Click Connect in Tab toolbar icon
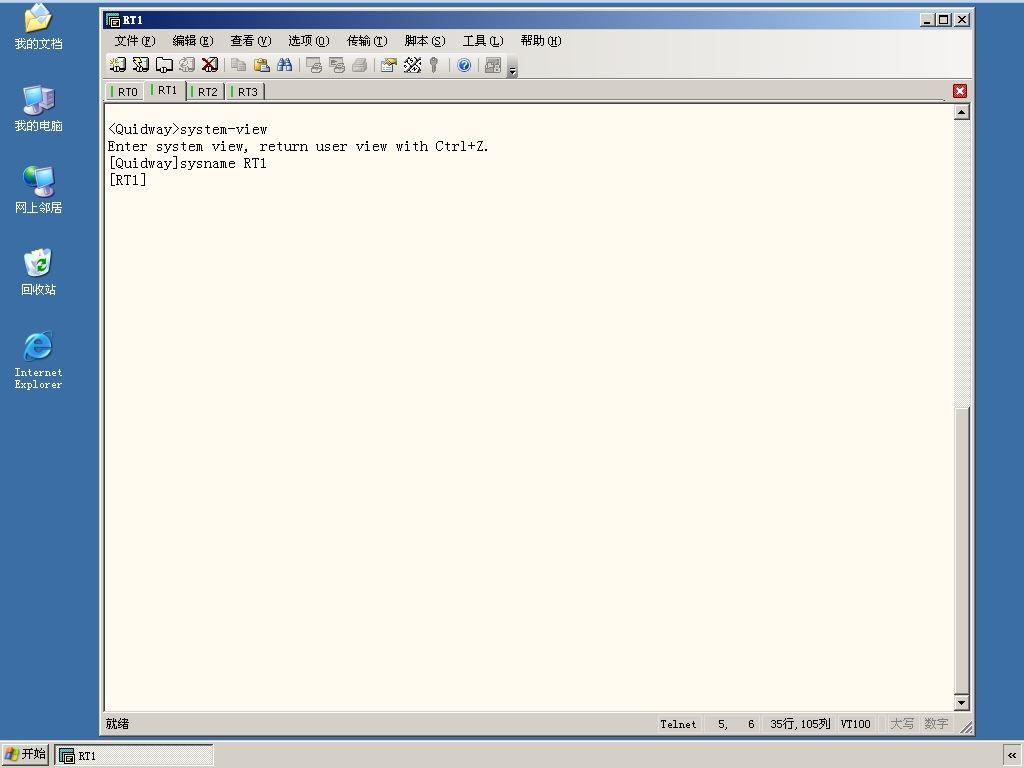 click(x=164, y=65)
